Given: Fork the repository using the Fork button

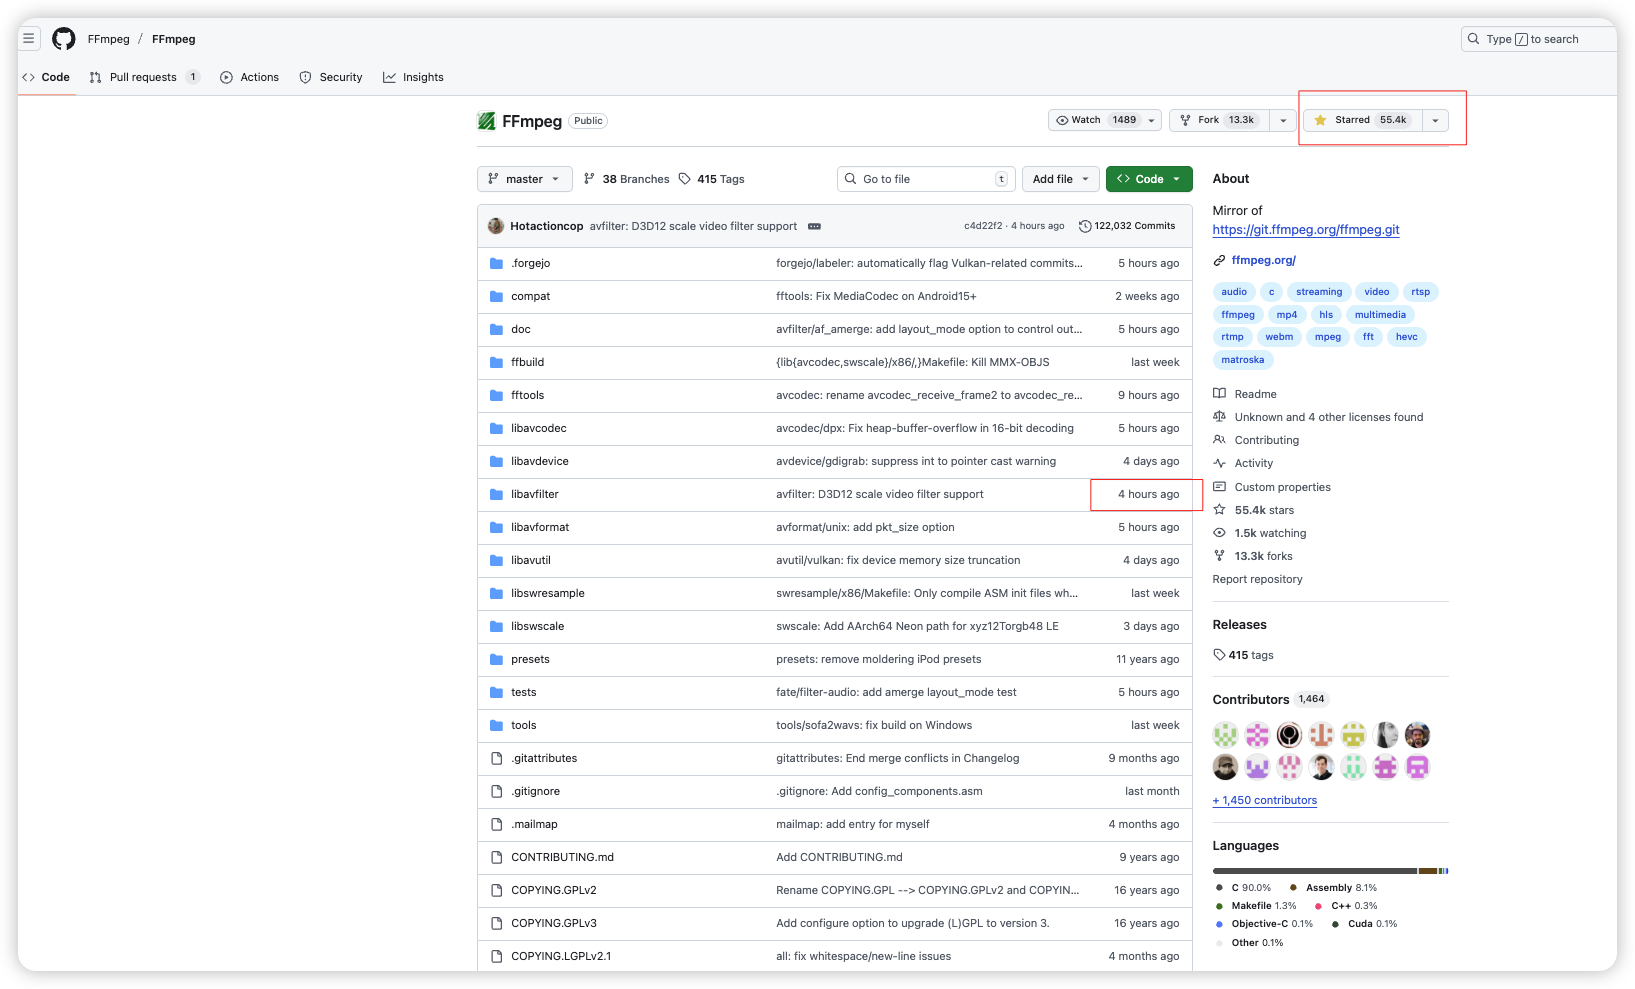Looking at the screenshot, I should click(x=1219, y=120).
